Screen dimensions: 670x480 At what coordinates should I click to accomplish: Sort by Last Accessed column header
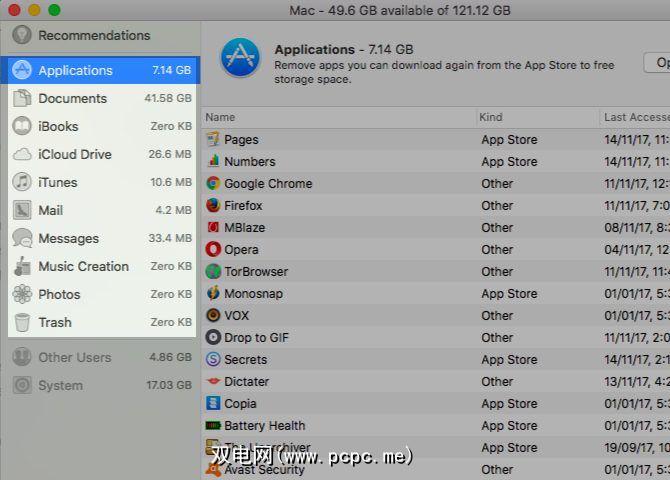point(635,117)
